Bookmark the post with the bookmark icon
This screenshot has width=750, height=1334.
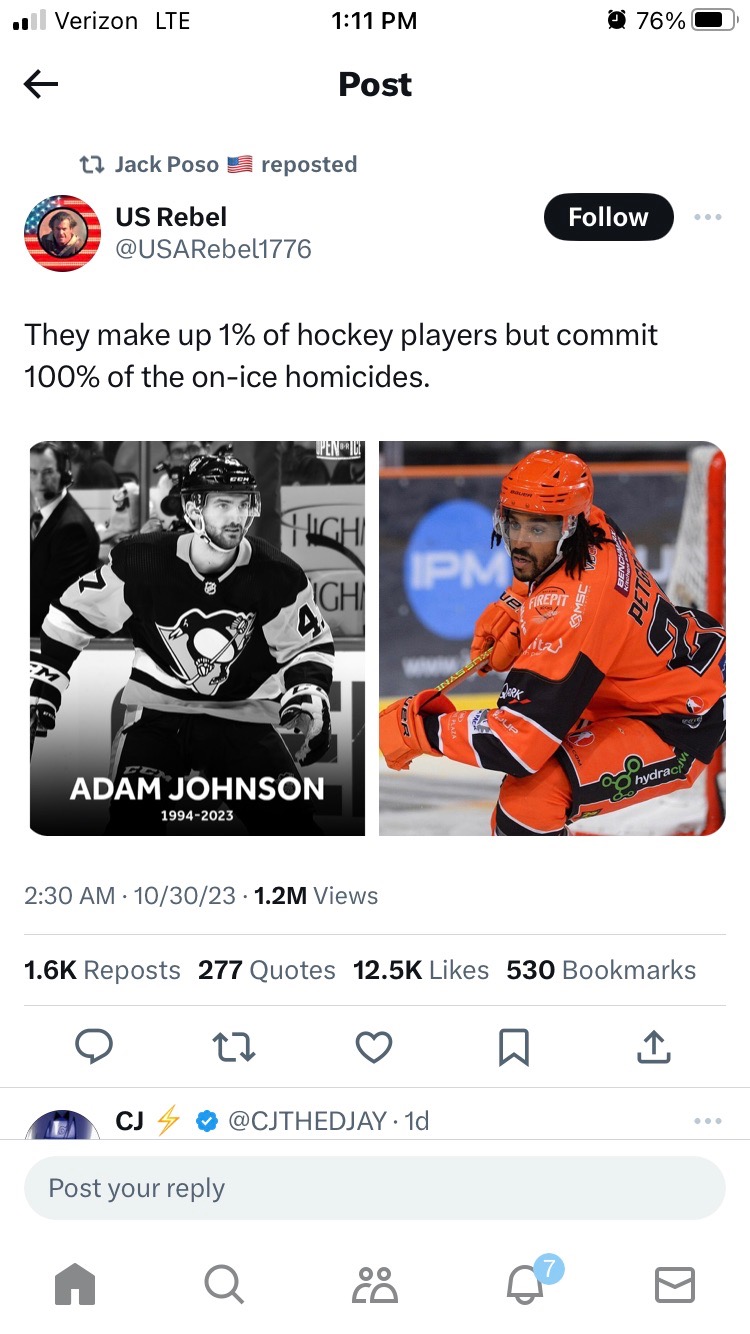pyautogui.click(x=513, y=1047)
